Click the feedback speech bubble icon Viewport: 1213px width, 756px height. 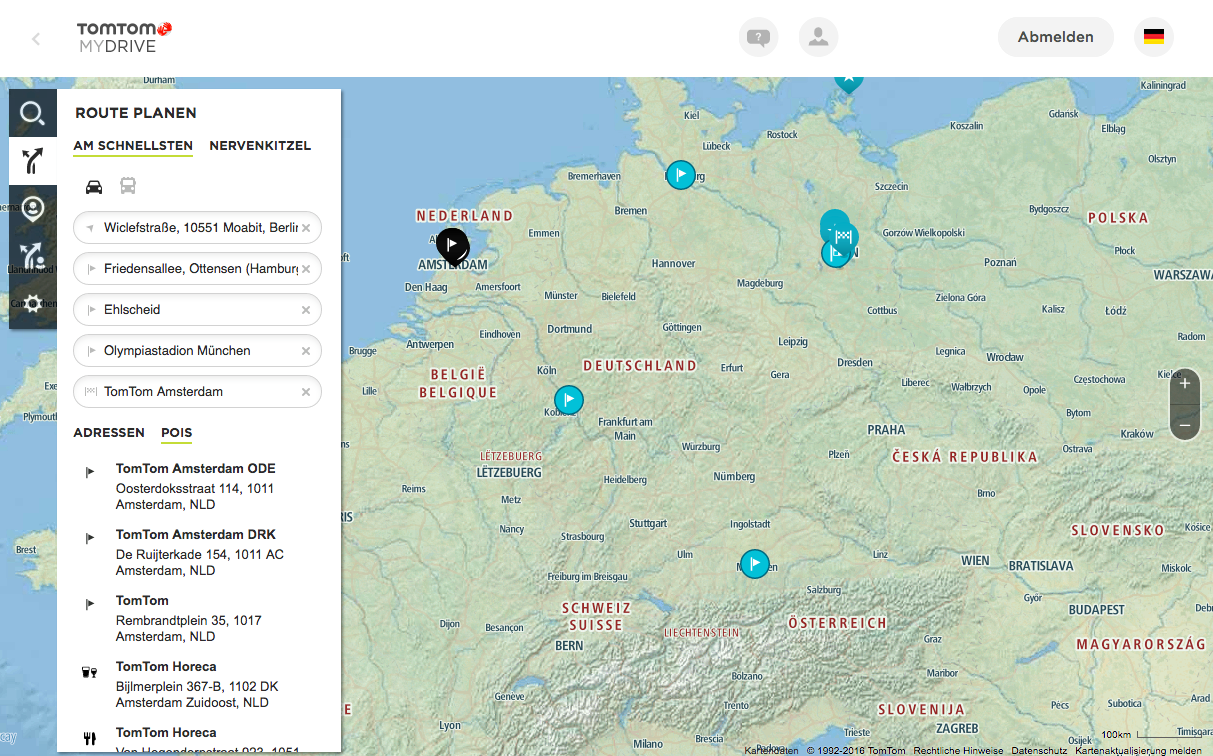(758, 38)
